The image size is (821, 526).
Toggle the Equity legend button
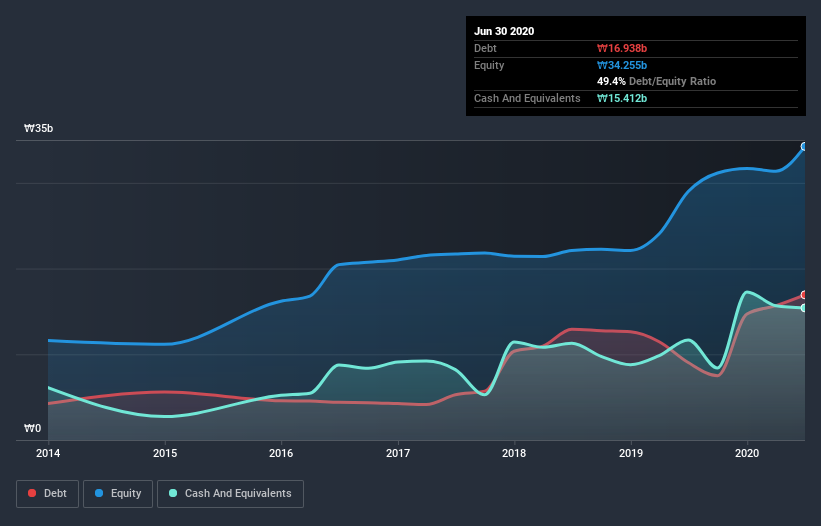click(118, 494)
